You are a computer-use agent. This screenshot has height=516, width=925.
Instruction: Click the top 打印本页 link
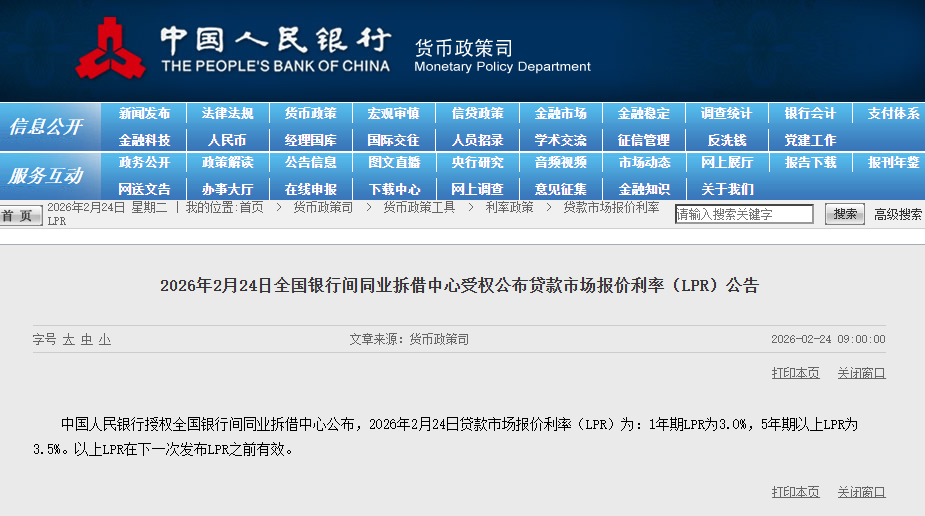tap(795, 373)
